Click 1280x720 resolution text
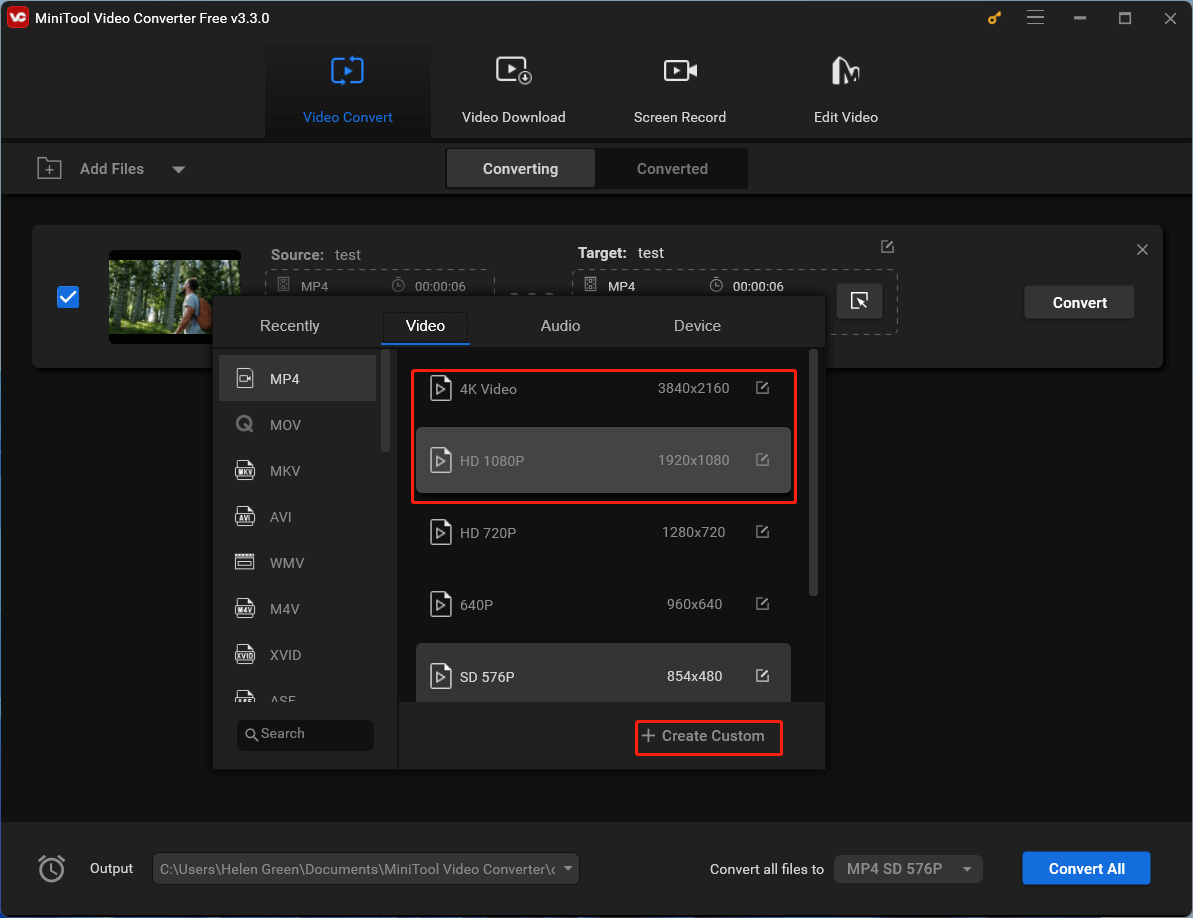The image size is (1193, 918). click(693, 532)
